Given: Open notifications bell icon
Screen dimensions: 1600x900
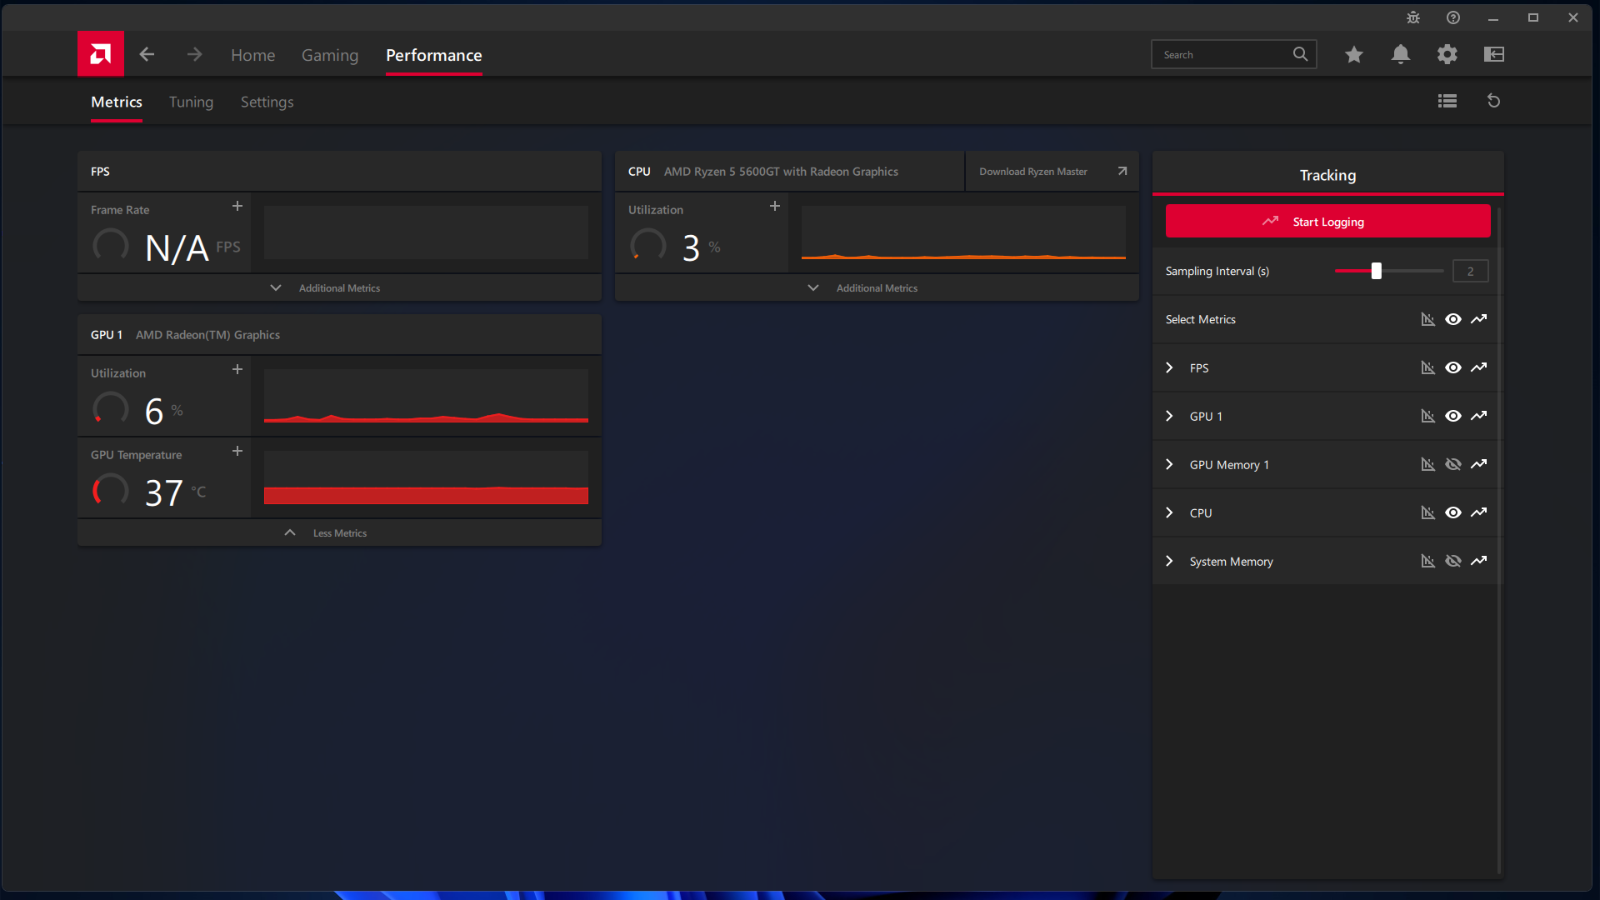Looking at the screenshot, I should point(1401,55).
